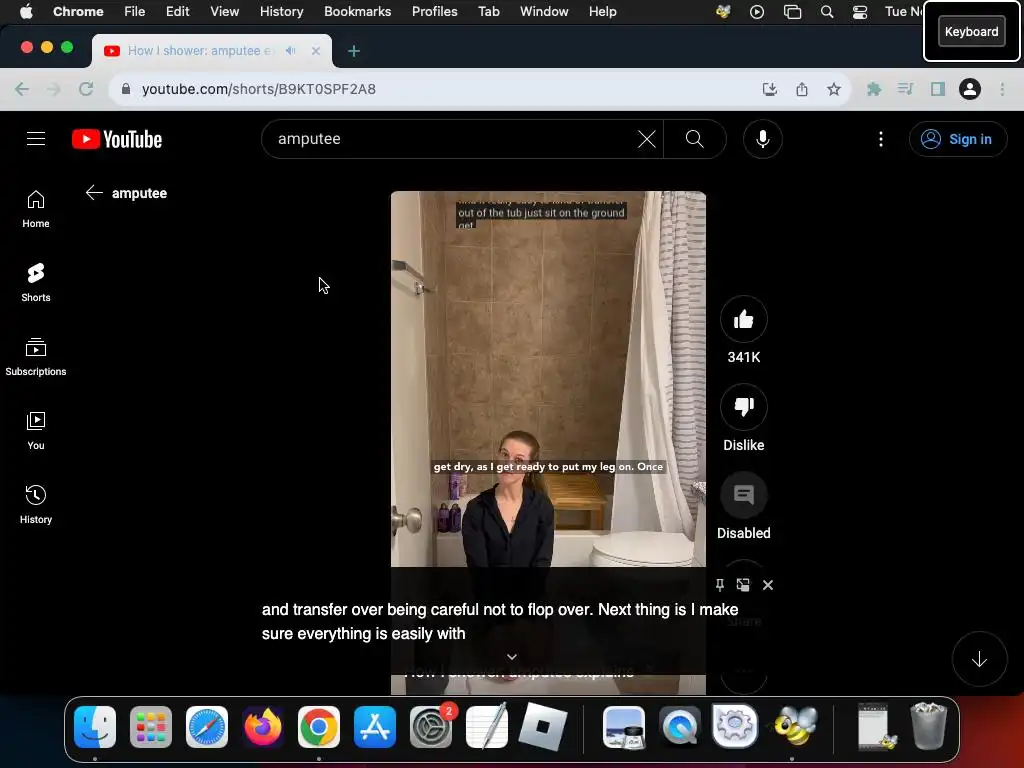Click the Keyboard button
Screen dimensions: 1024x768
tap(971, 31)
